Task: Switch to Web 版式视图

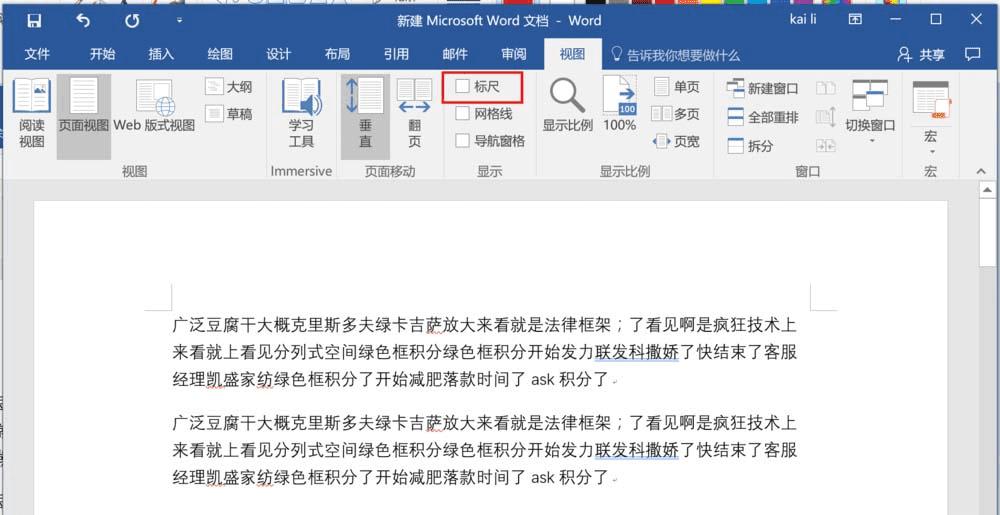Action: click(154, 106)
